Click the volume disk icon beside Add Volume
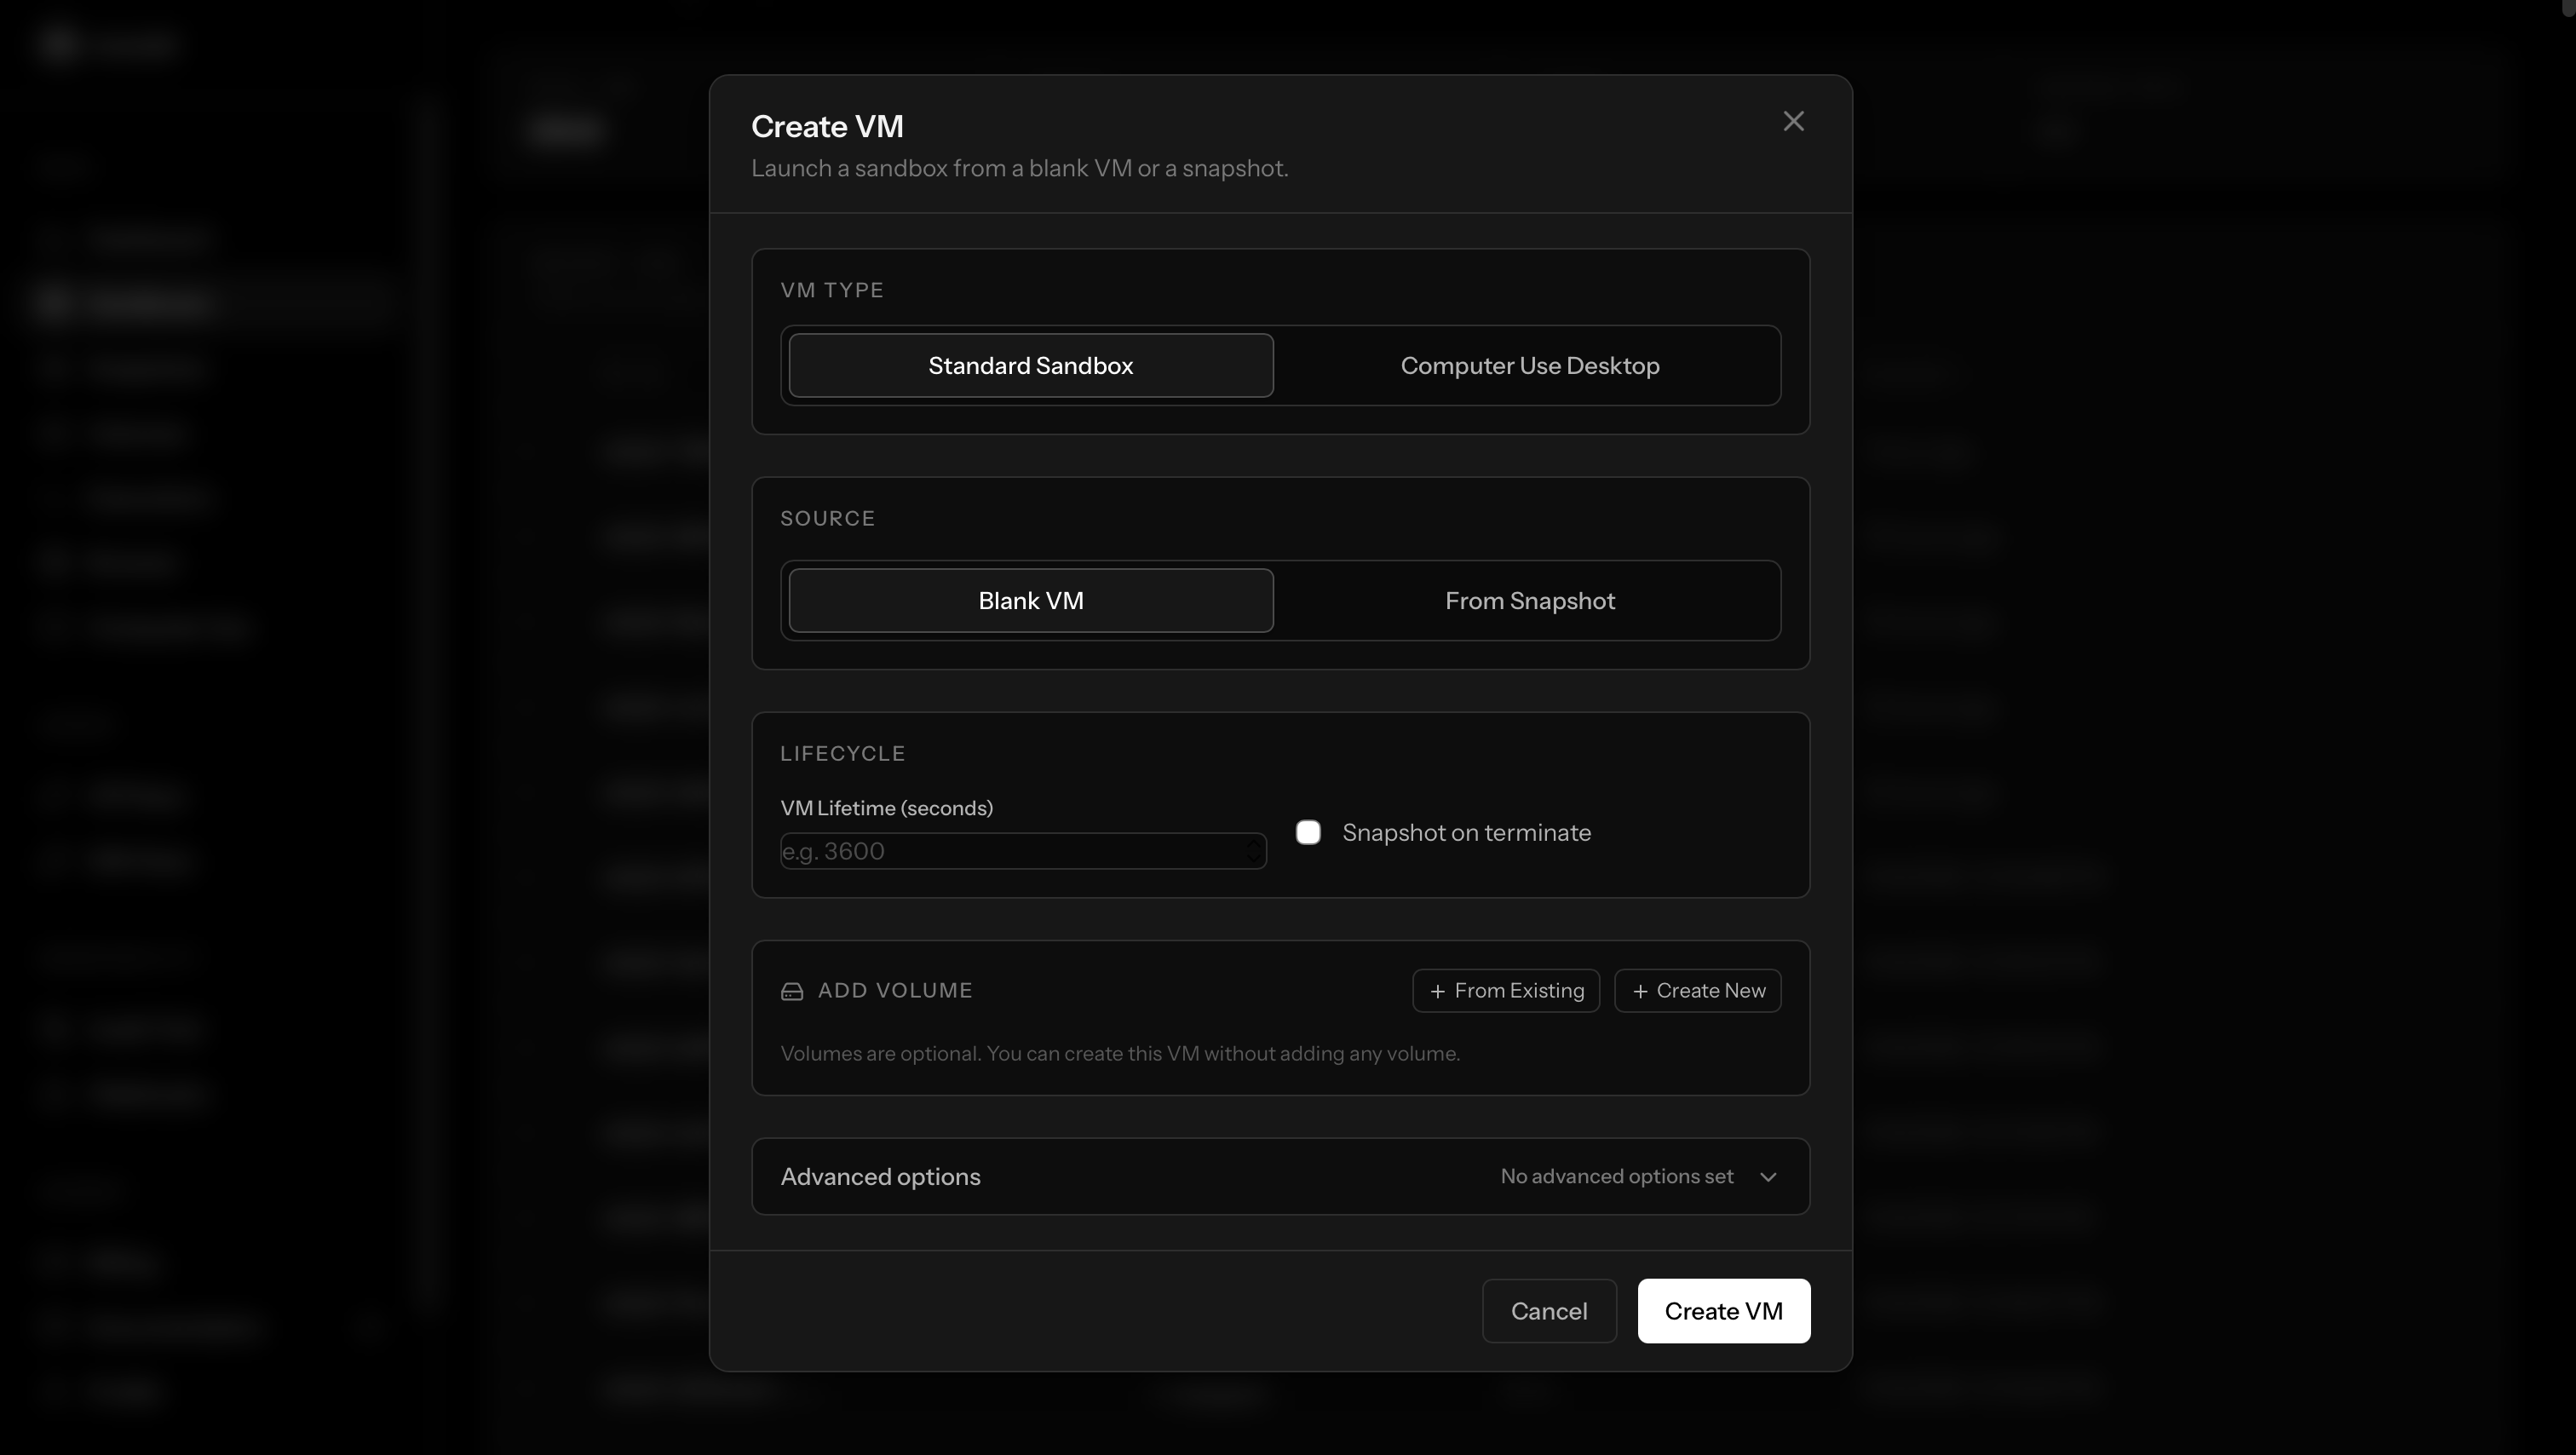The width and height of the screenshot is (2576, 1455). pyautogui.click(x=791, y=991)
